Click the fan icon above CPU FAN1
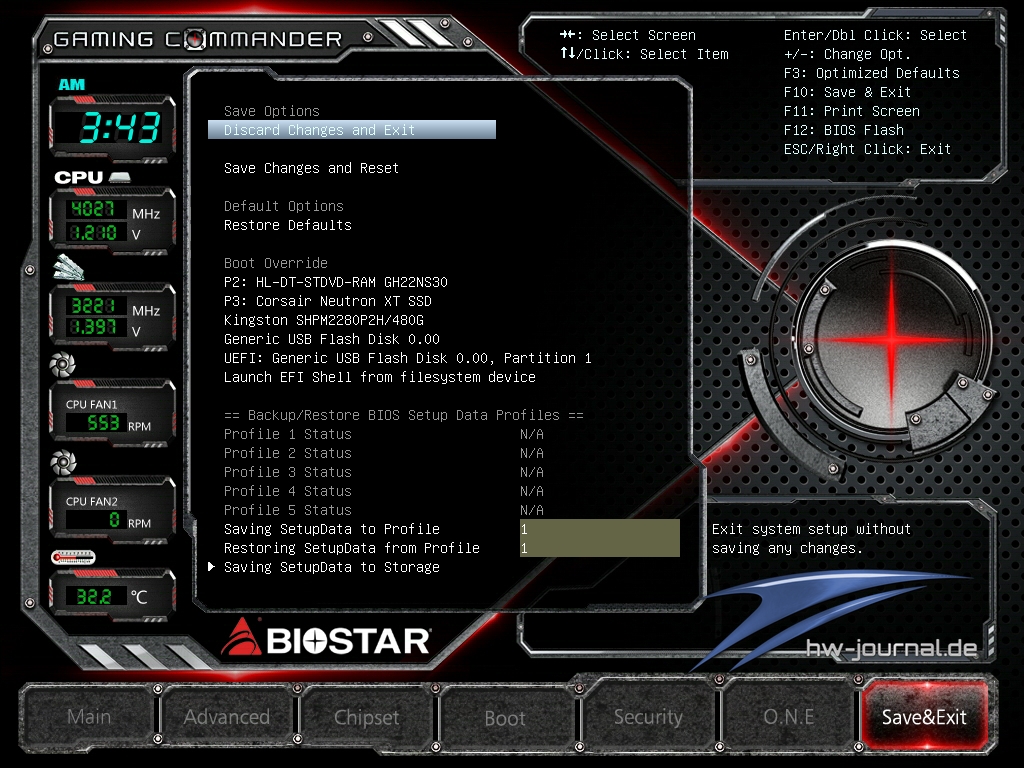The image size is (1024, 768). click(63, 364)
